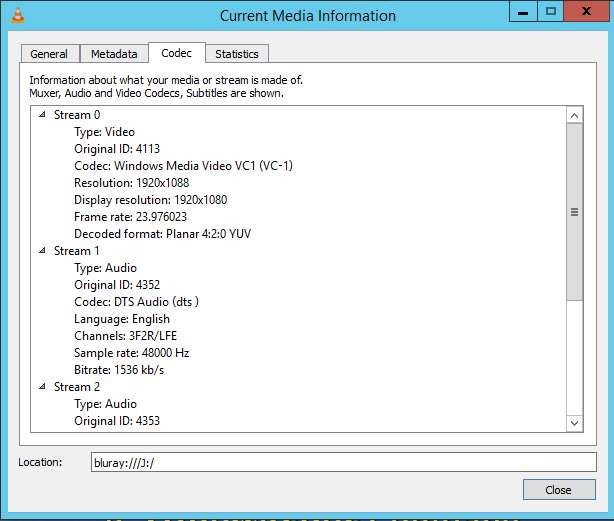Click the scrollbar up arrow
This screenshot has width=614, height=521.
(x=574, y=115)
